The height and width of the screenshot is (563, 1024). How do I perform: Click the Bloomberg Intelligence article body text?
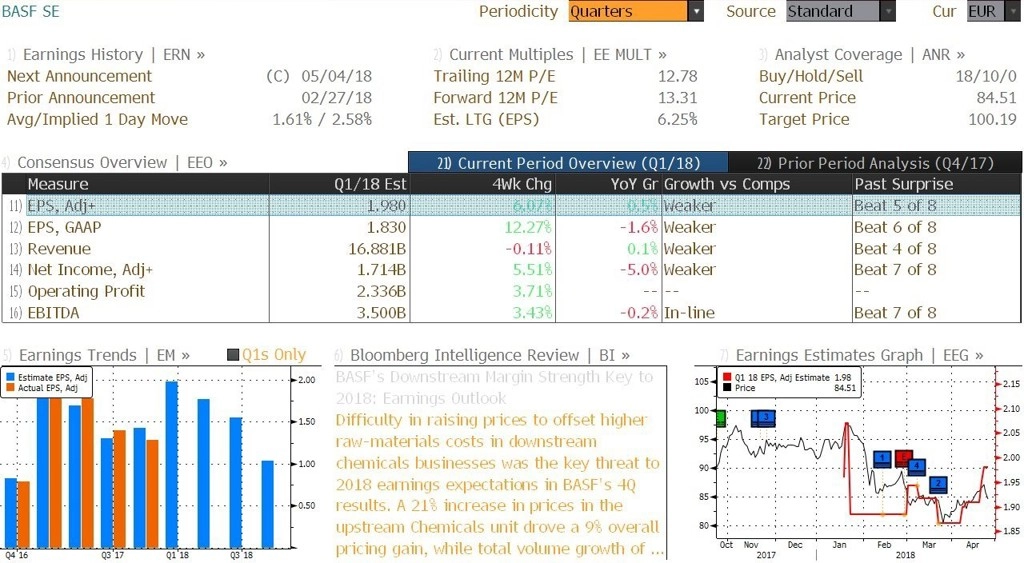point(498,484)
